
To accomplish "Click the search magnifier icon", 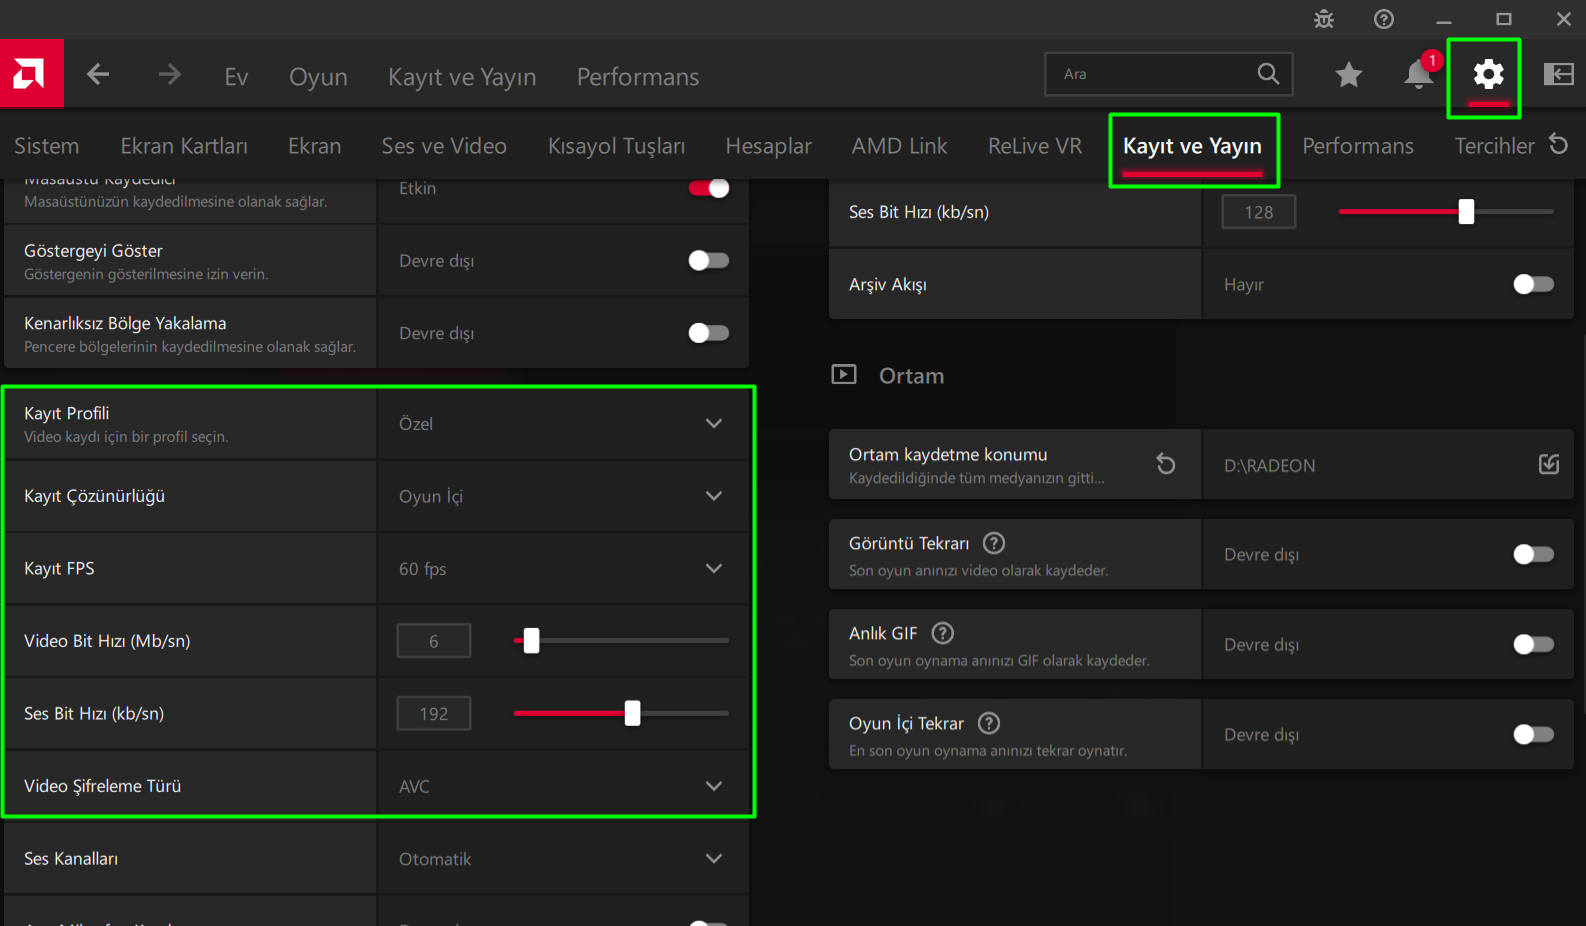I will coord(1268,74).
